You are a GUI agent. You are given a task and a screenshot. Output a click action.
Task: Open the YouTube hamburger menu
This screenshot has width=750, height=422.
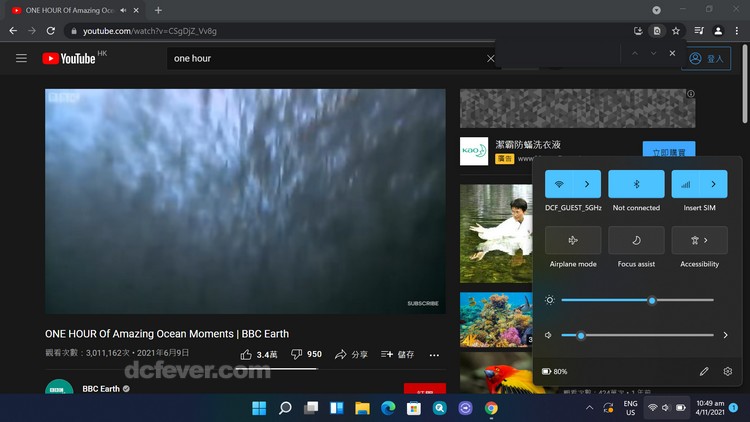[21, 59]
